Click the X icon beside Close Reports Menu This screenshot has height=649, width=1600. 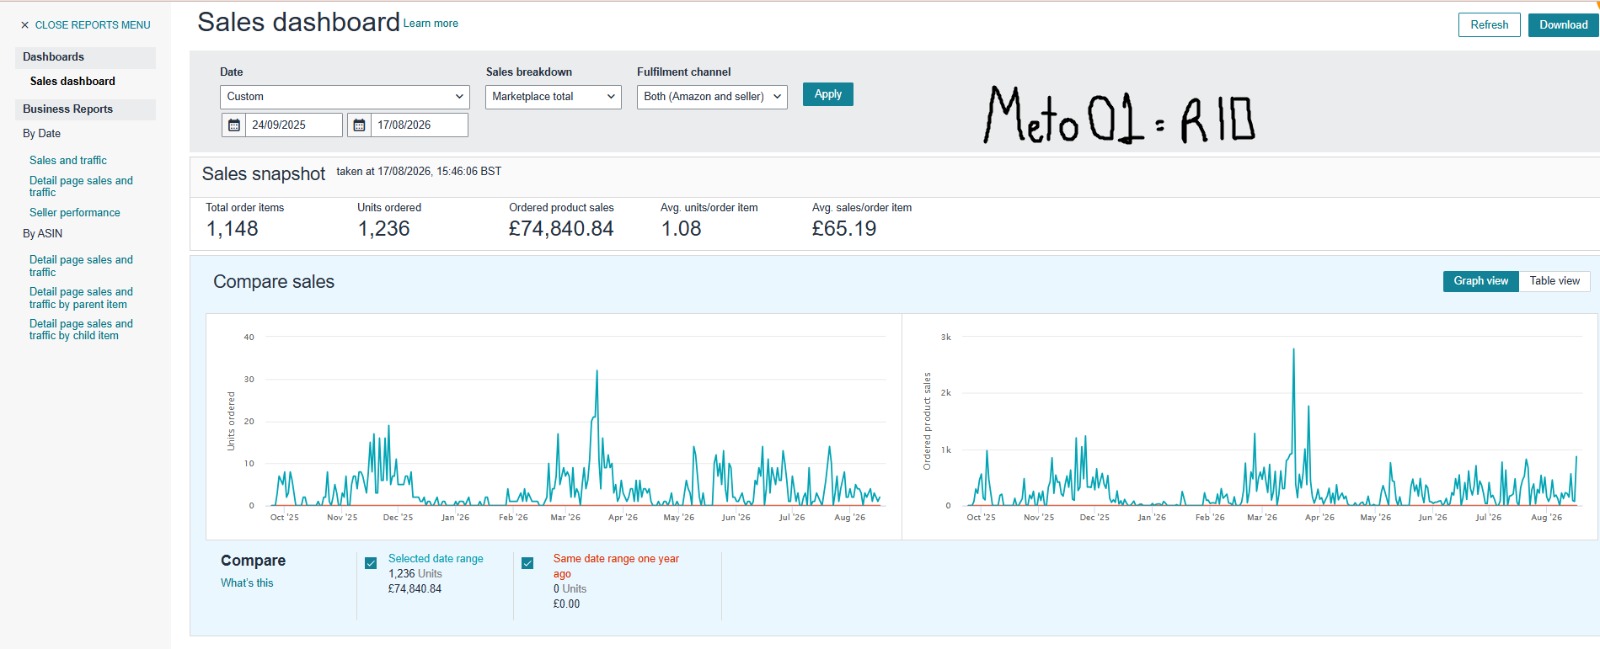[25, 25]
